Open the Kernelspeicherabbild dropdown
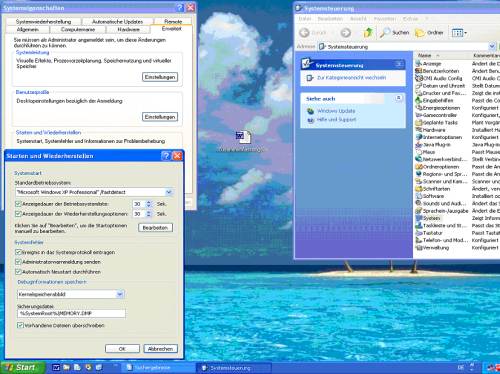 120,294
